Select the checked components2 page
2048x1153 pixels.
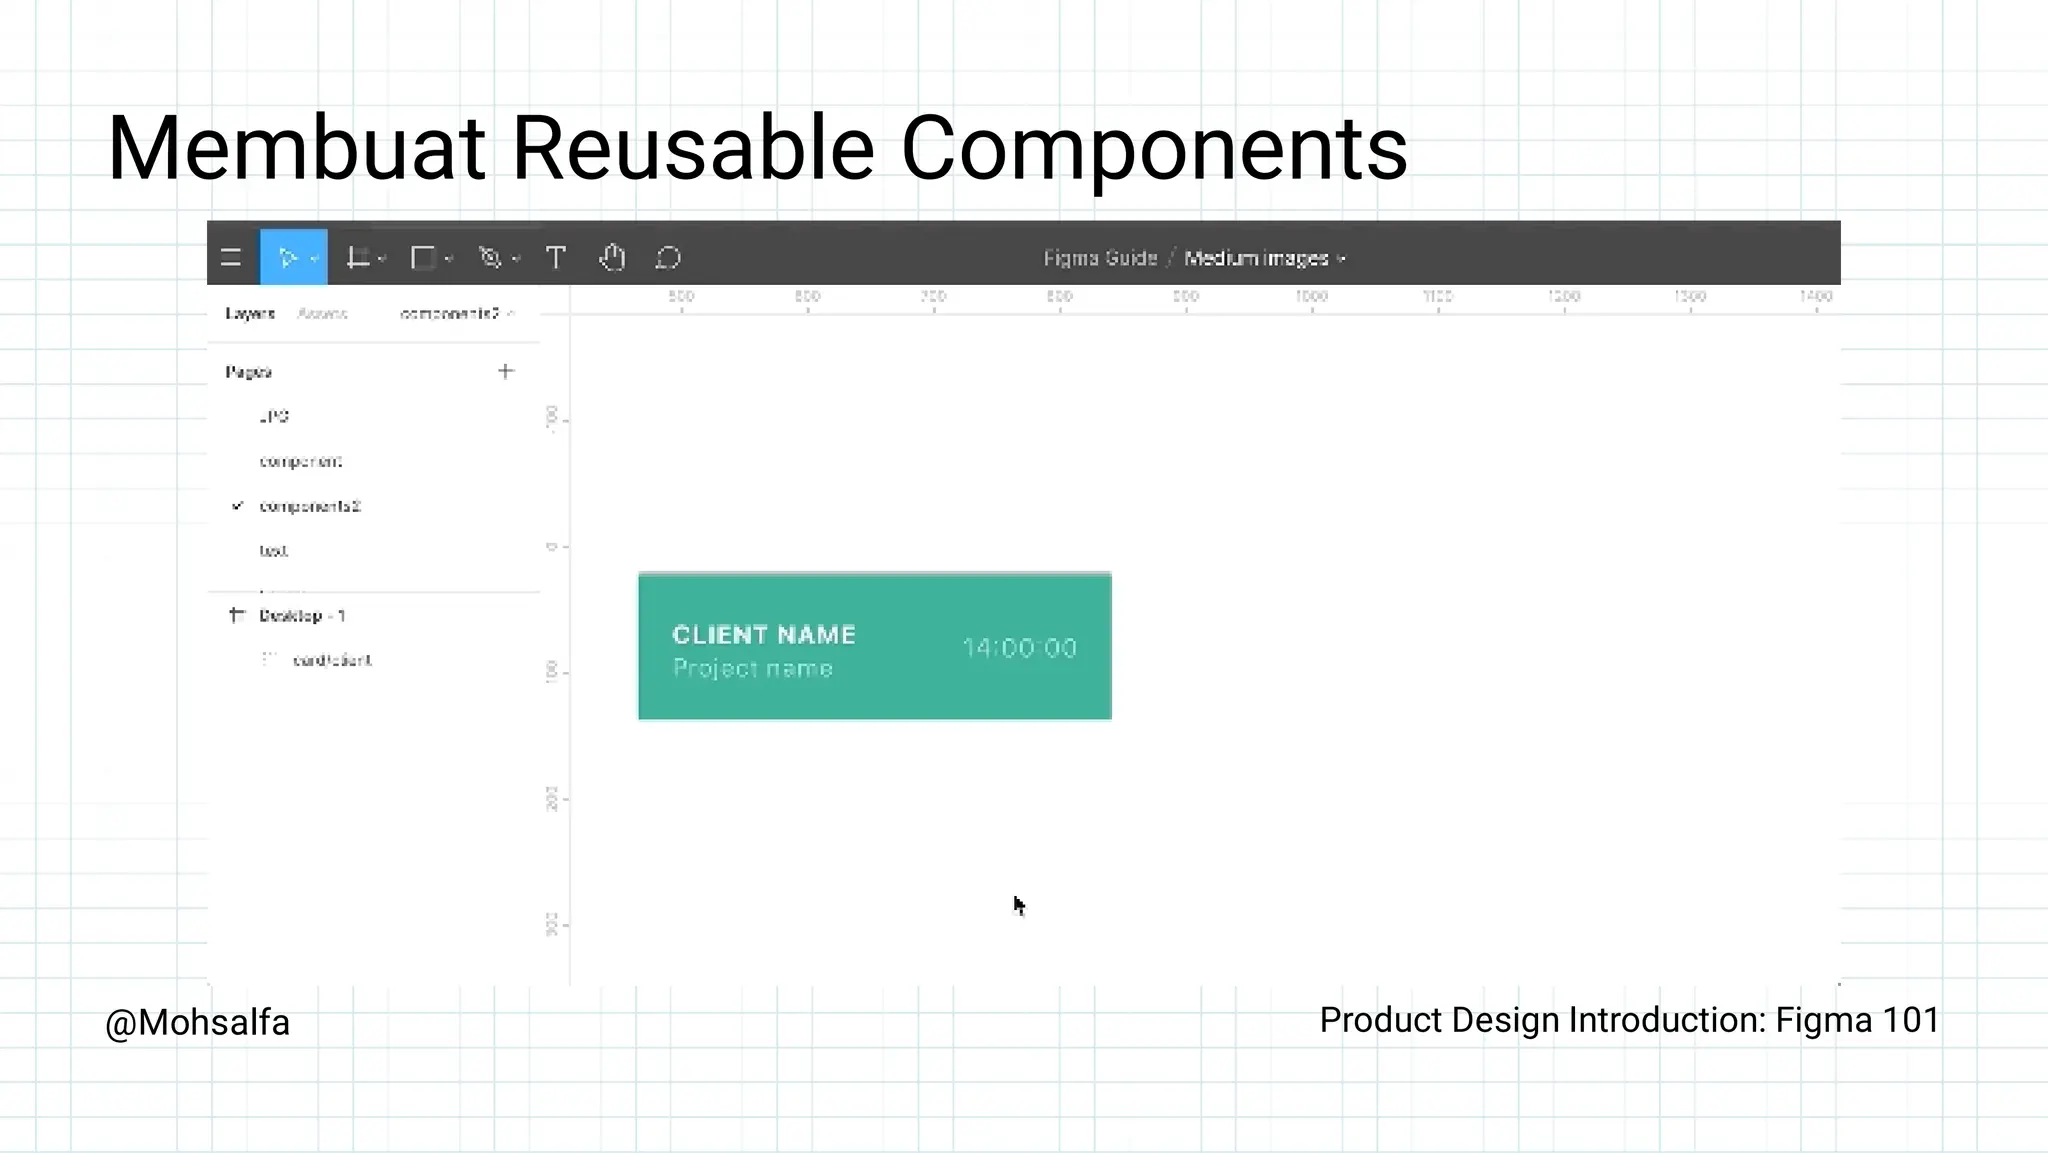coord(309,506)
